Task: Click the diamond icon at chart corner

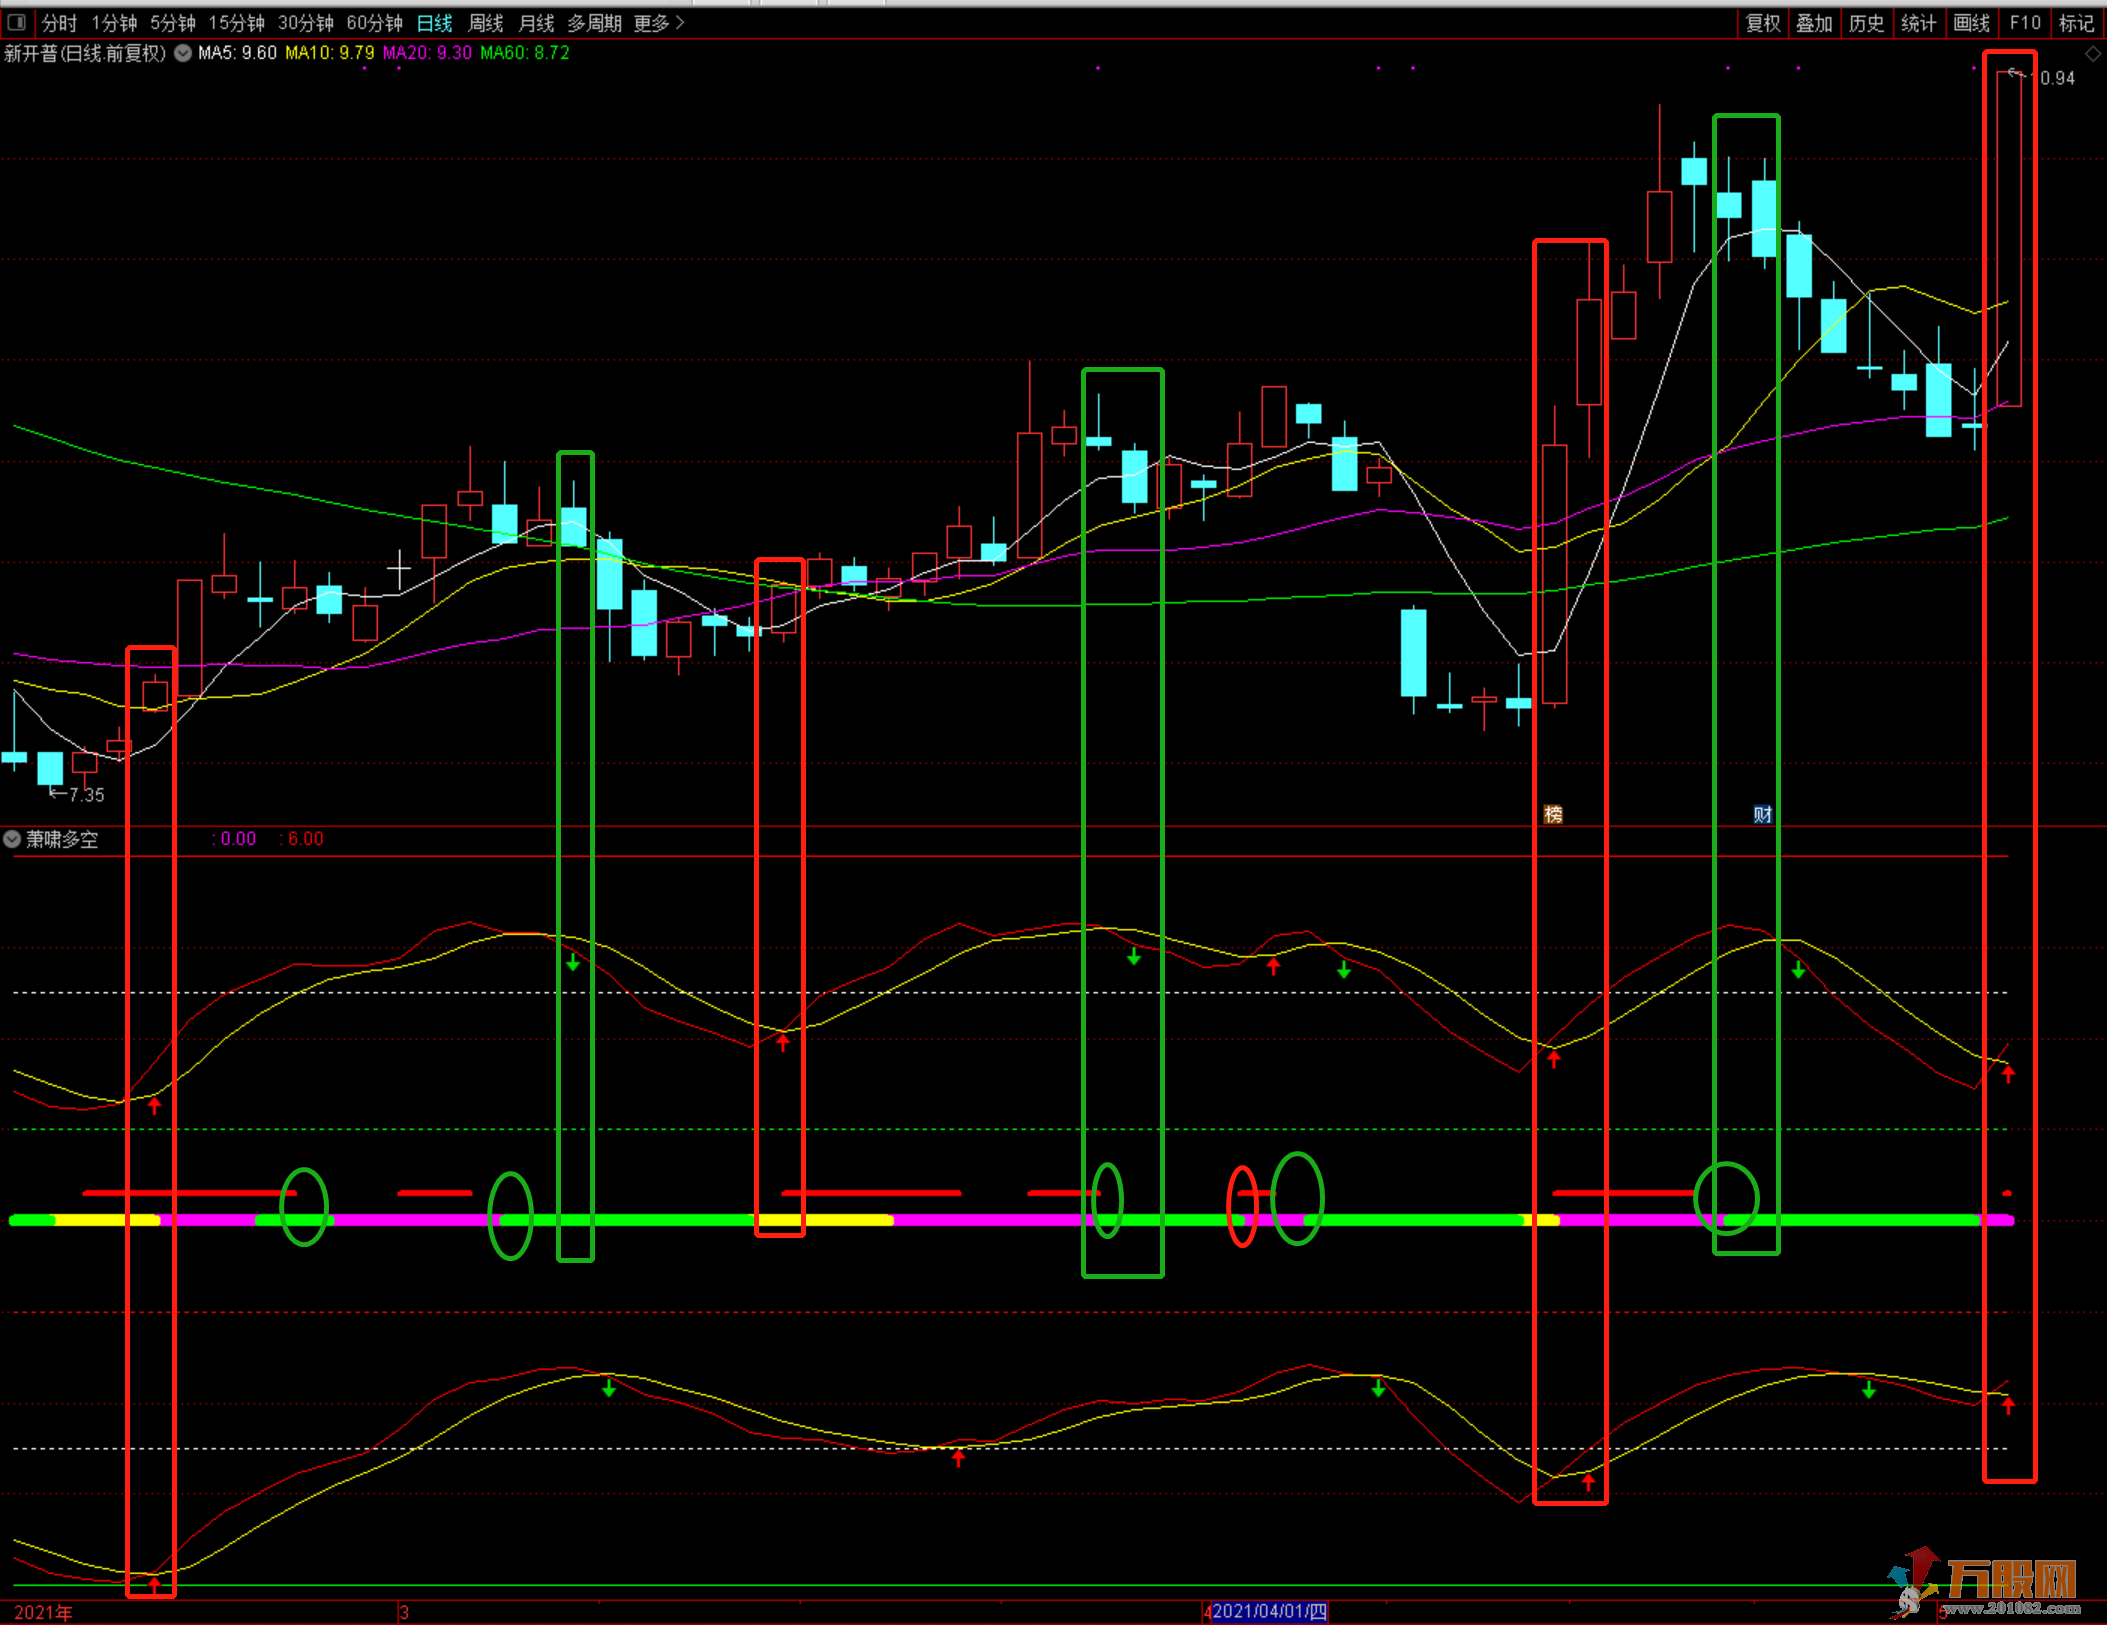Action: tap(2093, 54)
